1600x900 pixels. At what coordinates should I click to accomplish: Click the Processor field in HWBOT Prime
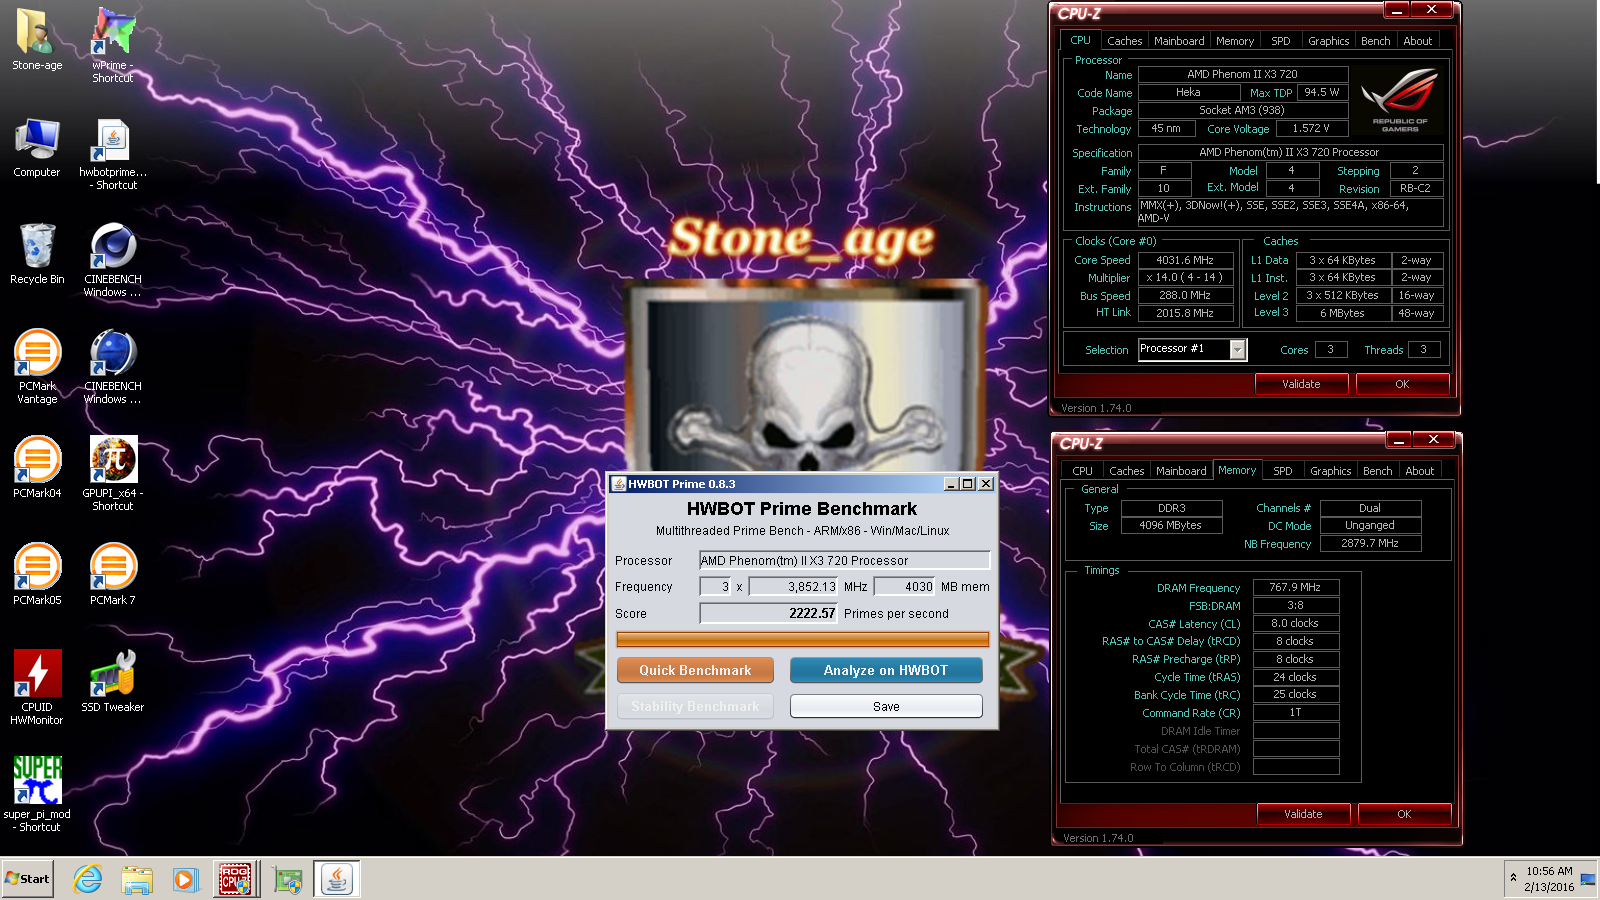click(845, 561)
